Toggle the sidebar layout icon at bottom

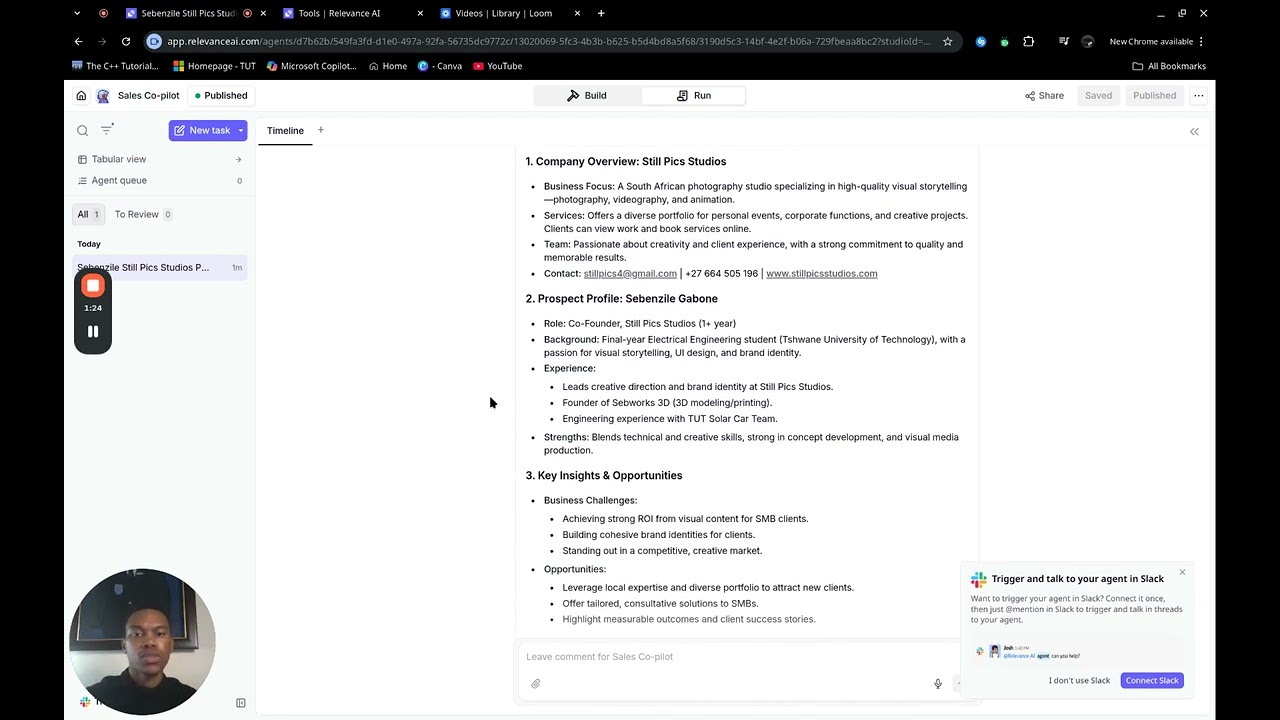(241, 703)
